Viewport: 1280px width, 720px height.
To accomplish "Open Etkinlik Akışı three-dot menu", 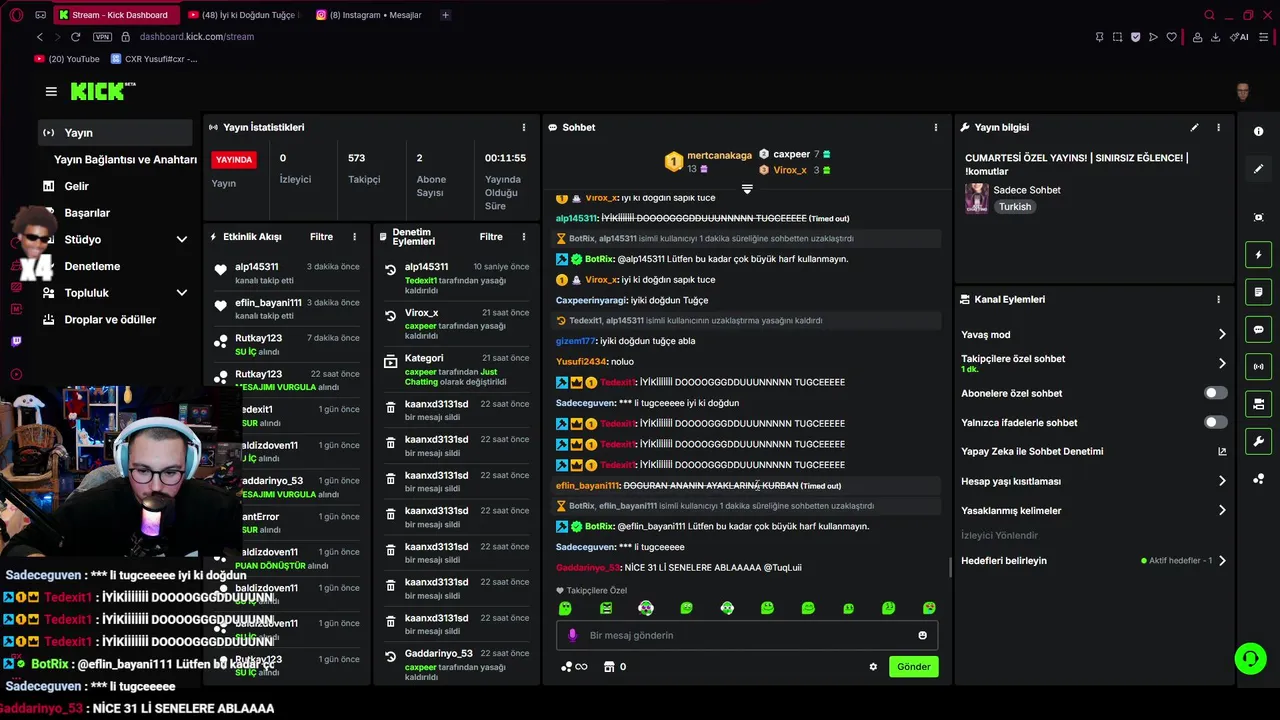I will (x=354, y=237).
